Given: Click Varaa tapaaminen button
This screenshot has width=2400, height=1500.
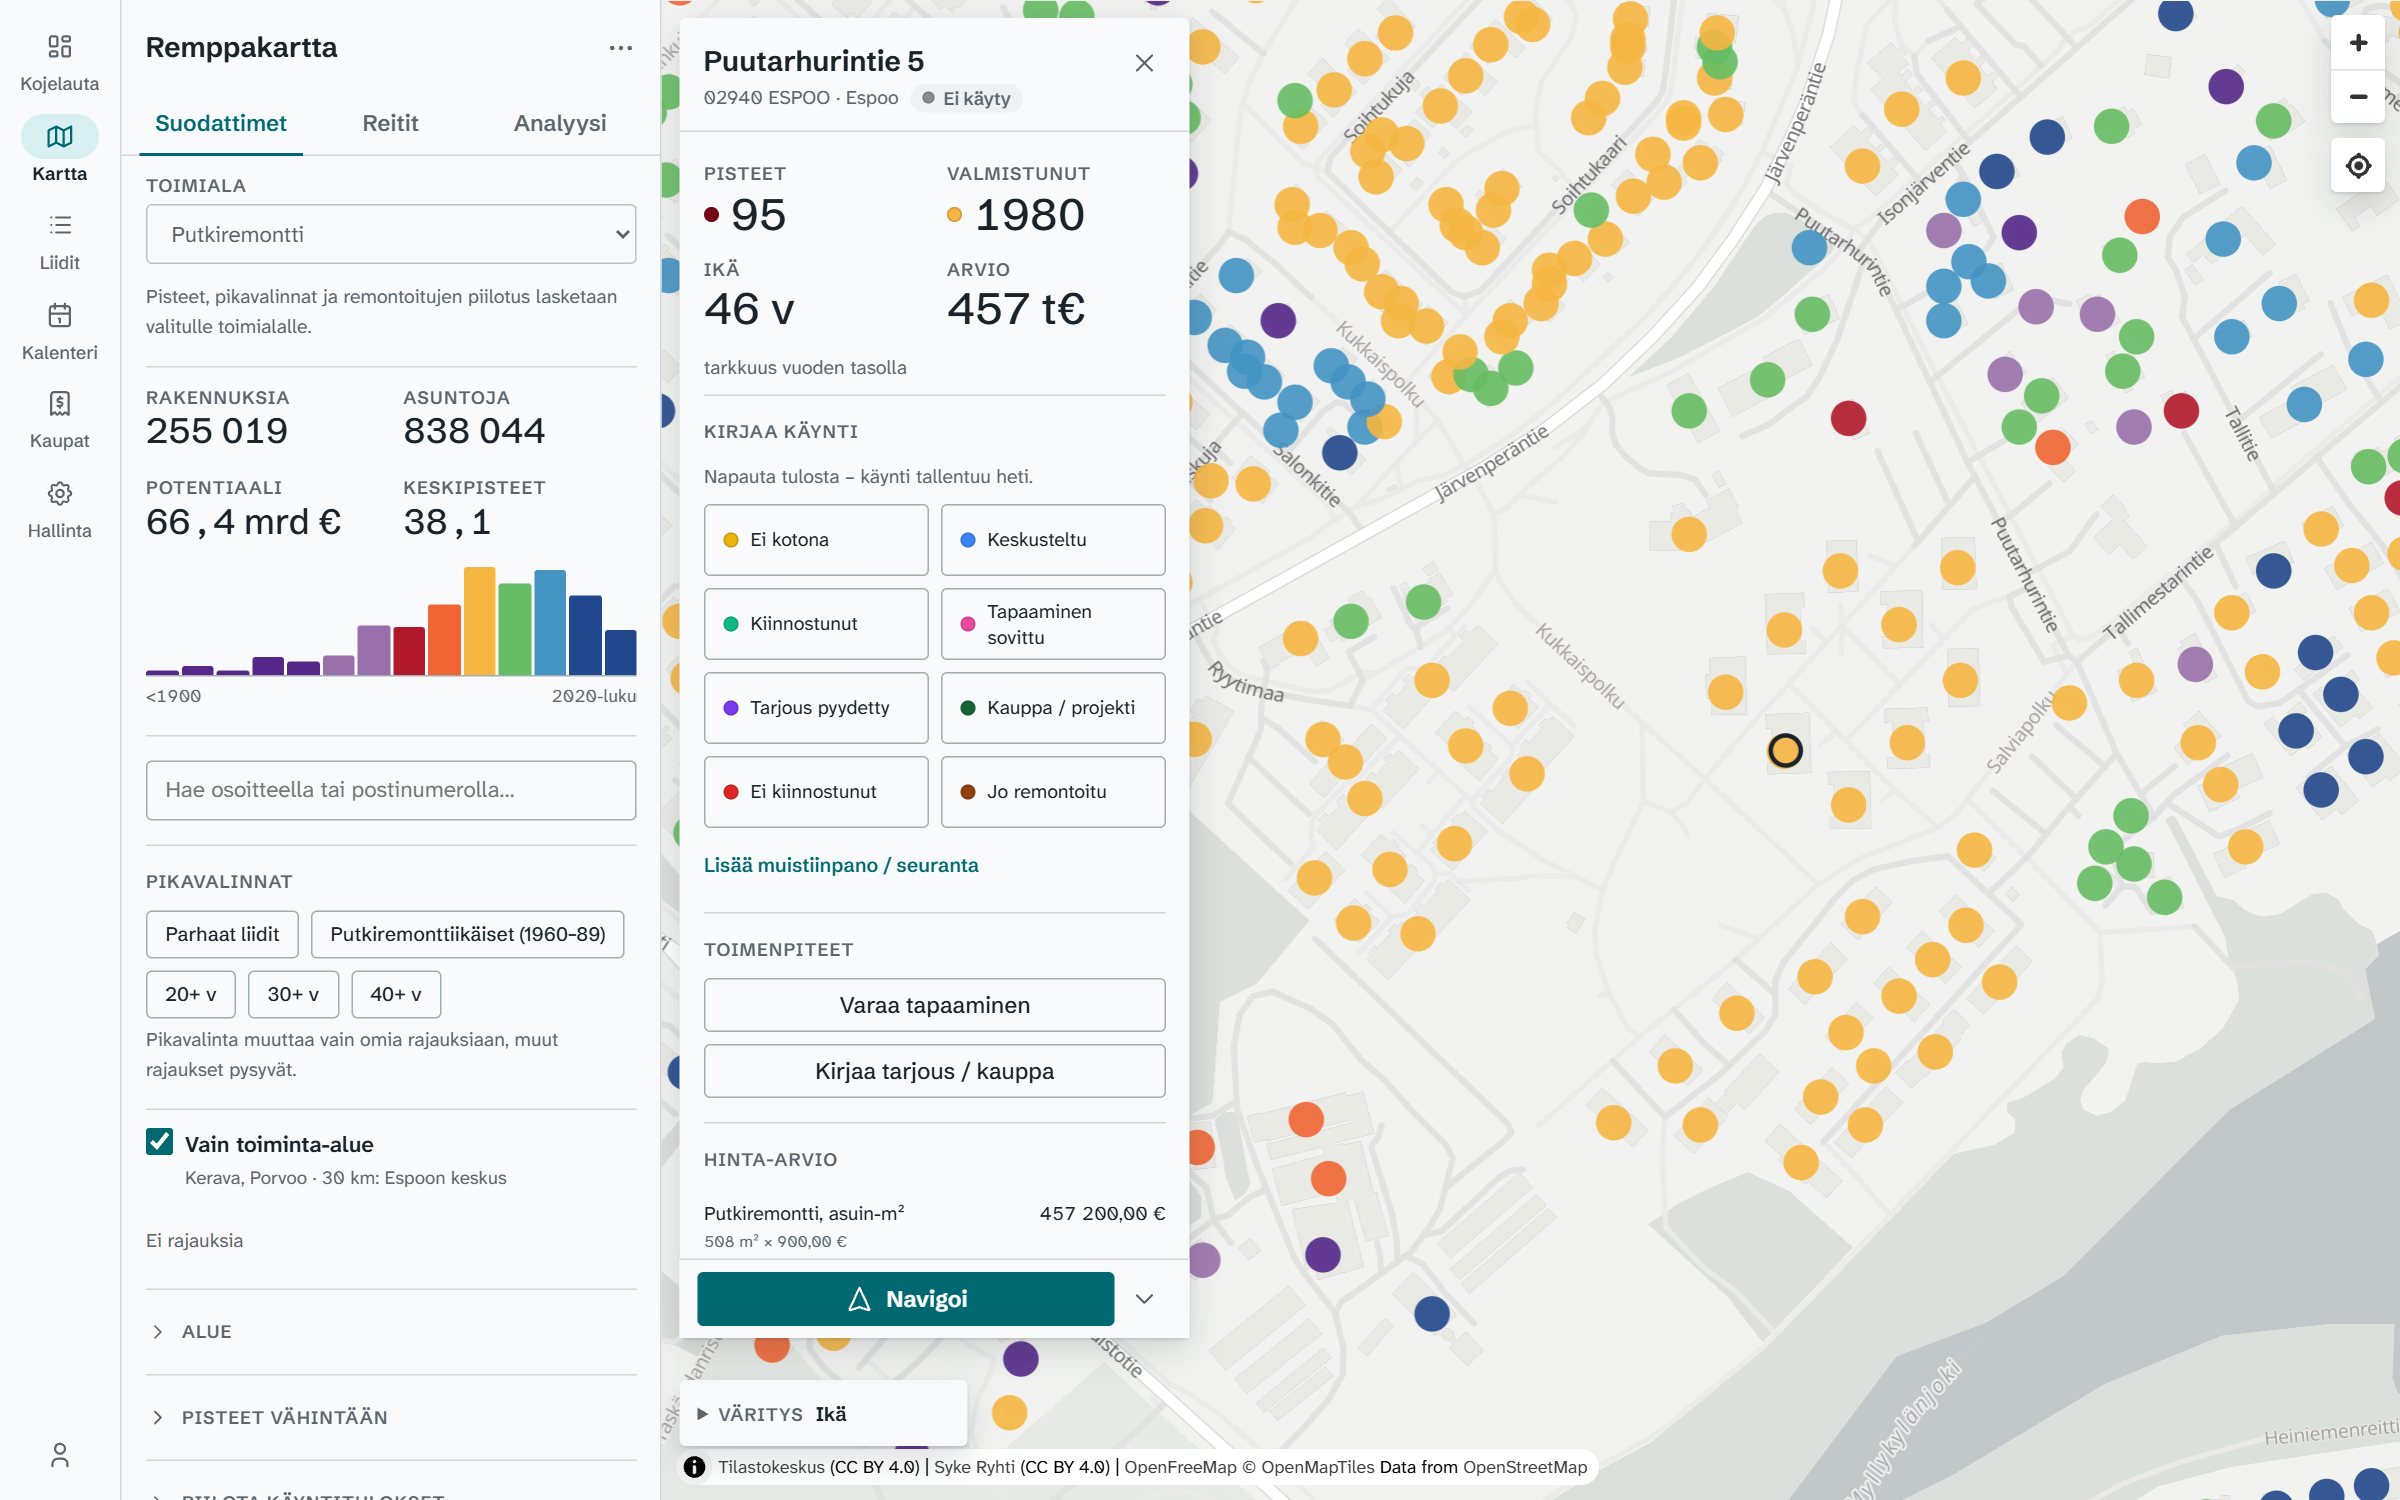Looking at the screenshot, I should click(934, 1005).
